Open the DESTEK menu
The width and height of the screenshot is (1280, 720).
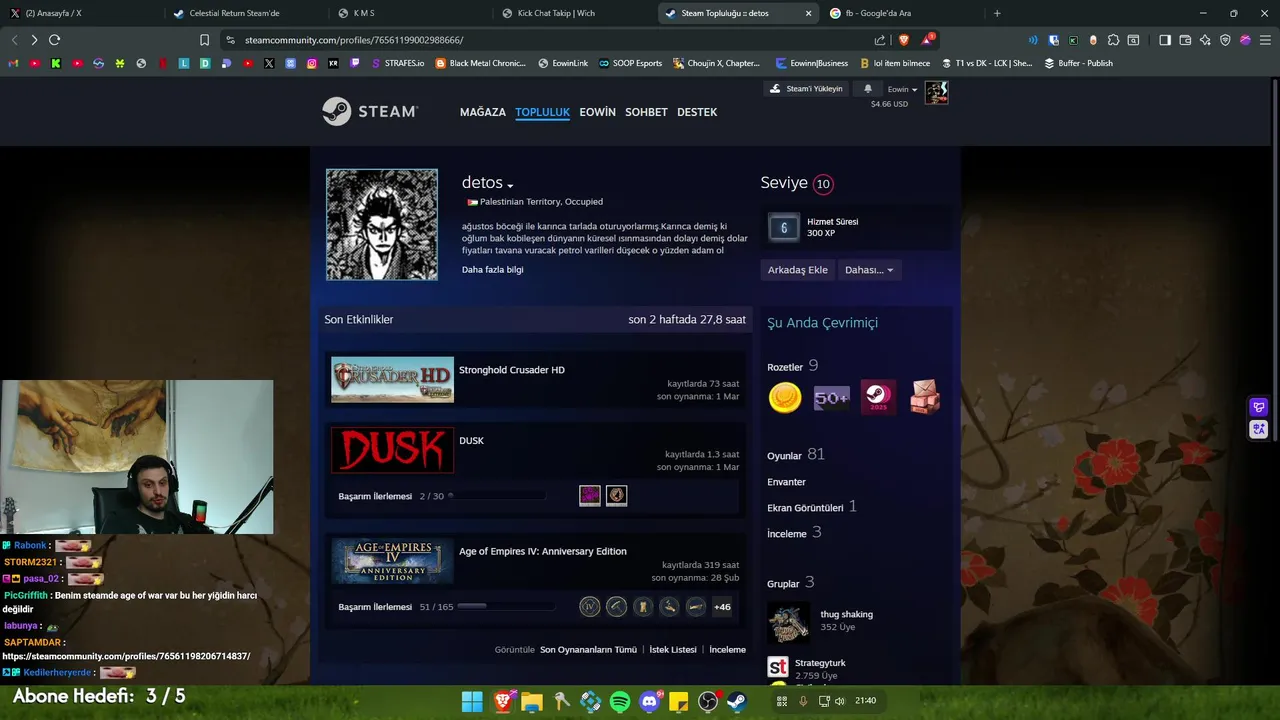pos(697,112)
